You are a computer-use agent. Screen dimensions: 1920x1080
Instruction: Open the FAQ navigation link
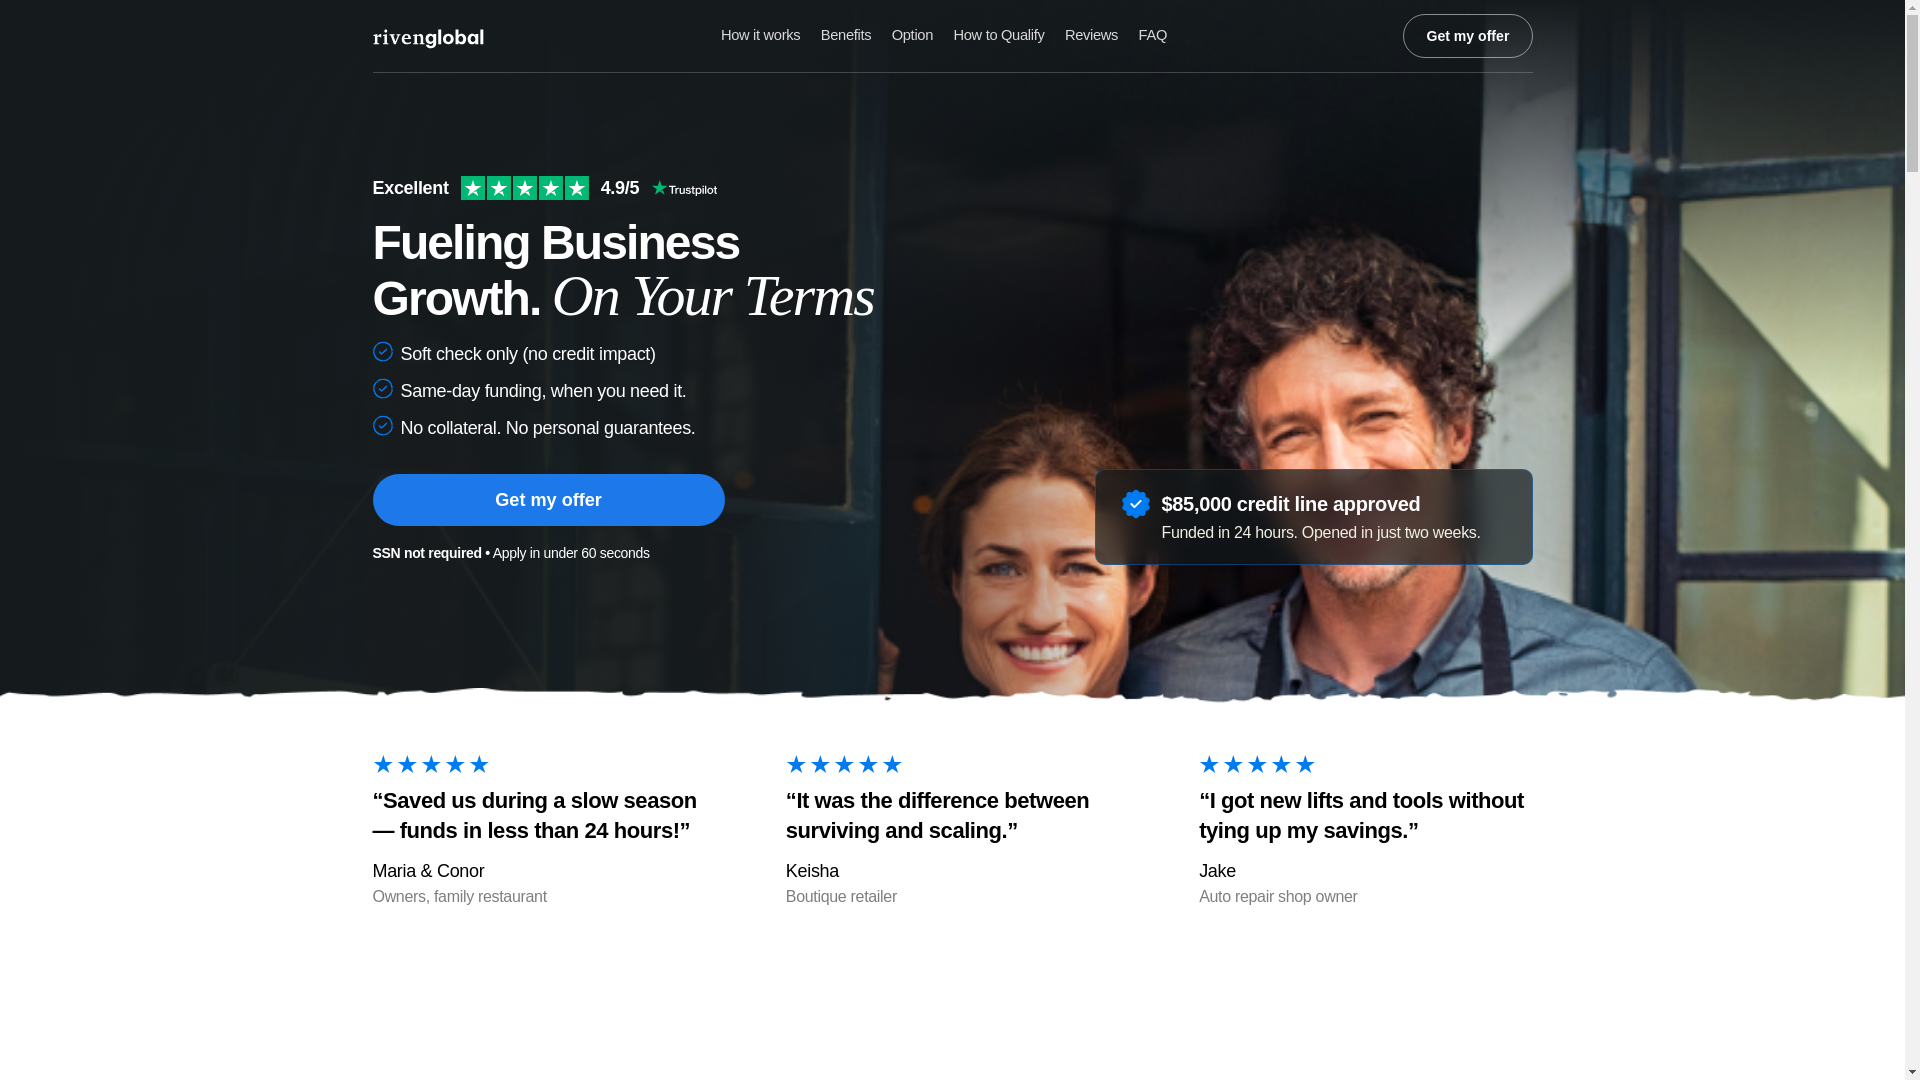click(1152, 35)
